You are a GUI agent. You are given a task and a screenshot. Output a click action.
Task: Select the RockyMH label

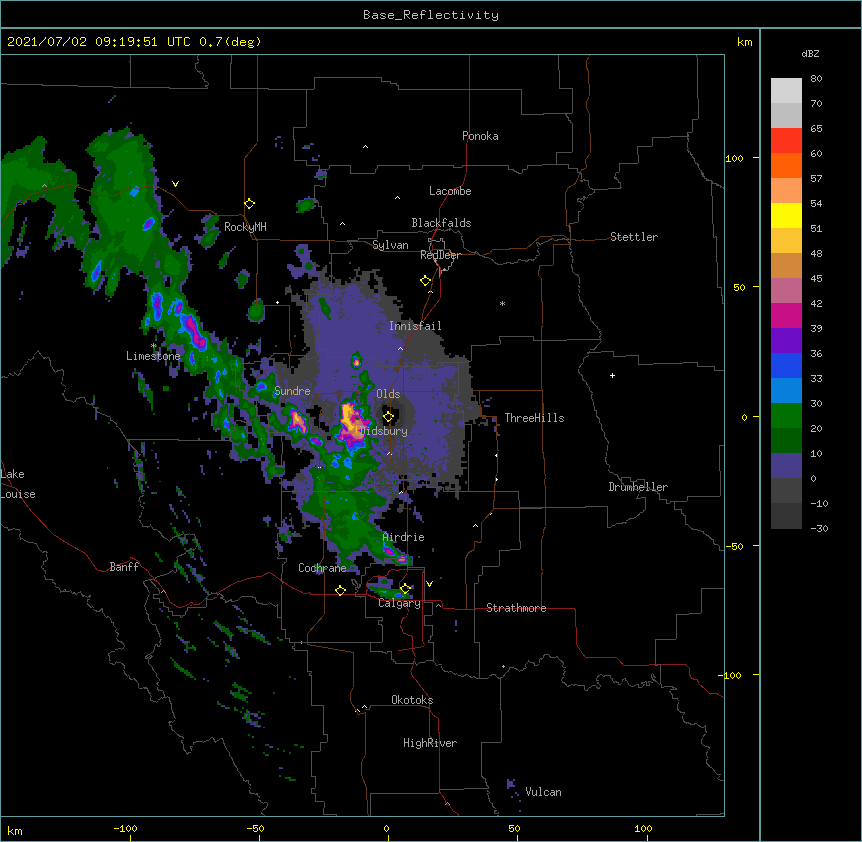[x=245, y=226]
